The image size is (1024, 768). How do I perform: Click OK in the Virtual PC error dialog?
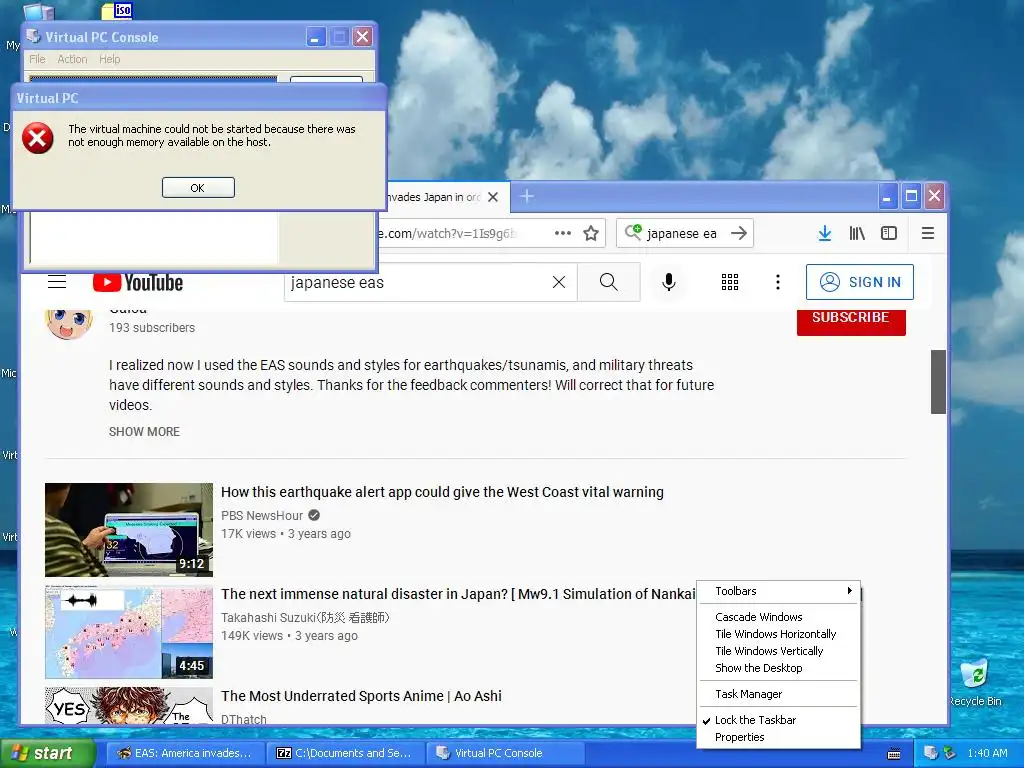(198, 187)
